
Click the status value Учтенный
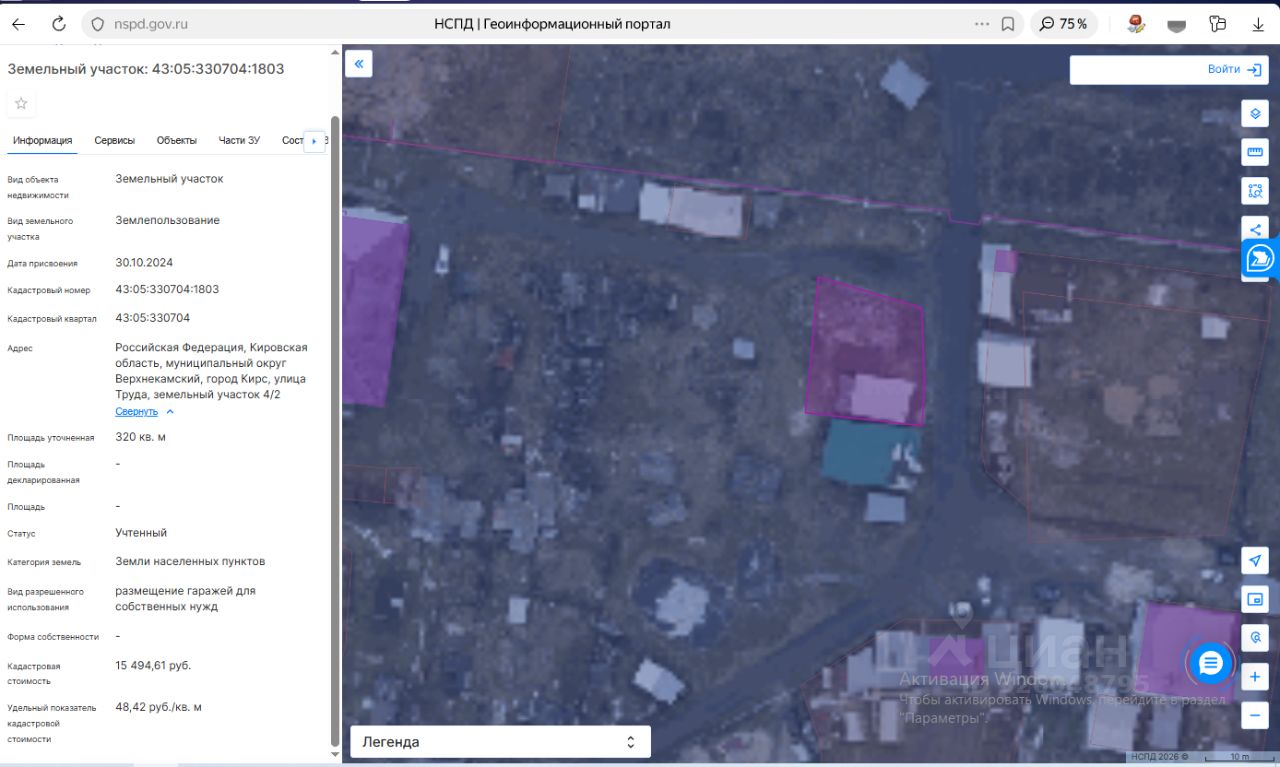pos(141,533)
